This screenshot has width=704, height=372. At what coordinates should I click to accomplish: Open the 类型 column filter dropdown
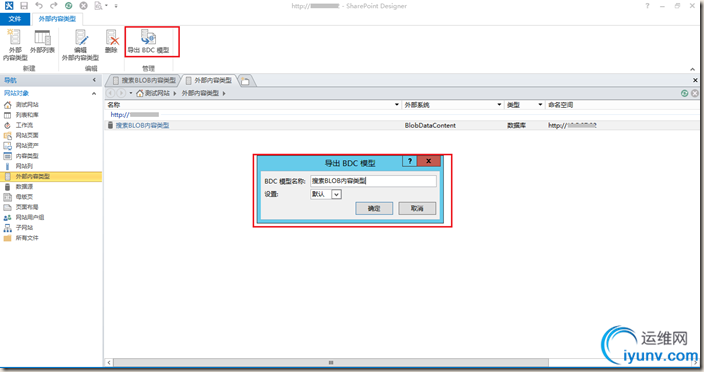[540, 105]
